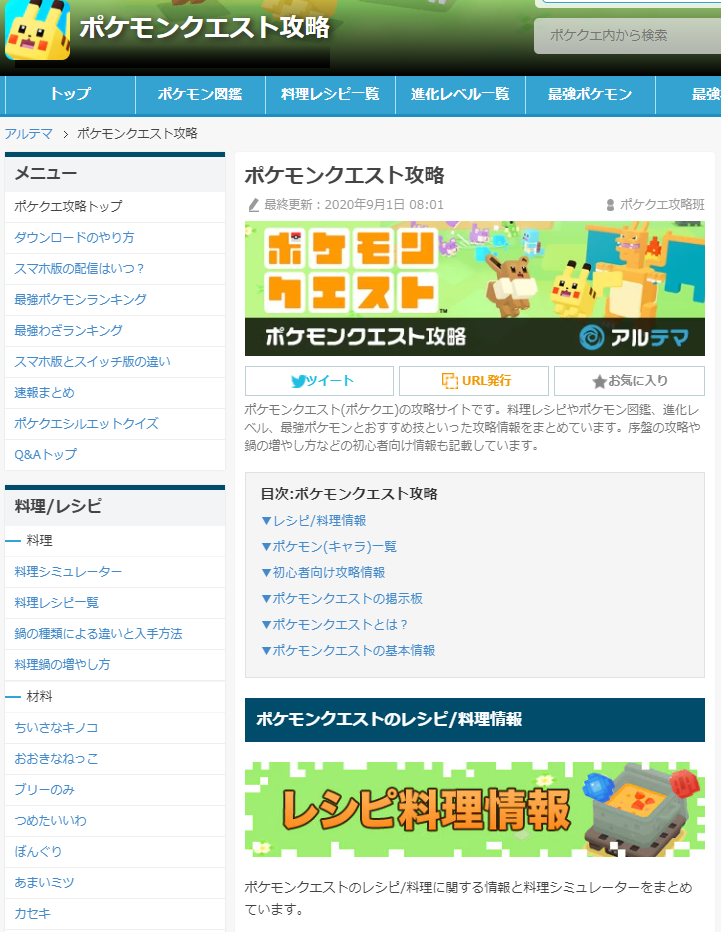Open ブリーのみ ingredient link
Image resolution: width=721 pixels, height=932 pixels.
click(115, 790)
